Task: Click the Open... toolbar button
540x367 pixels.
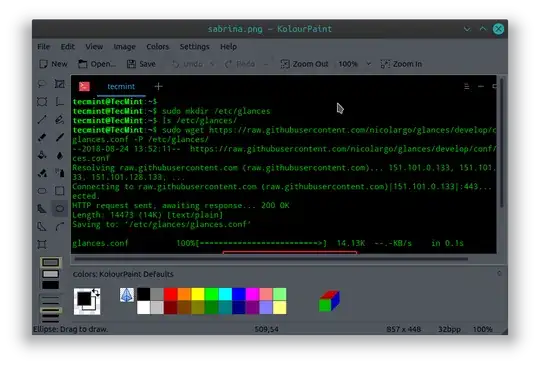Action: pyautogui.click(x=97, y=64)
